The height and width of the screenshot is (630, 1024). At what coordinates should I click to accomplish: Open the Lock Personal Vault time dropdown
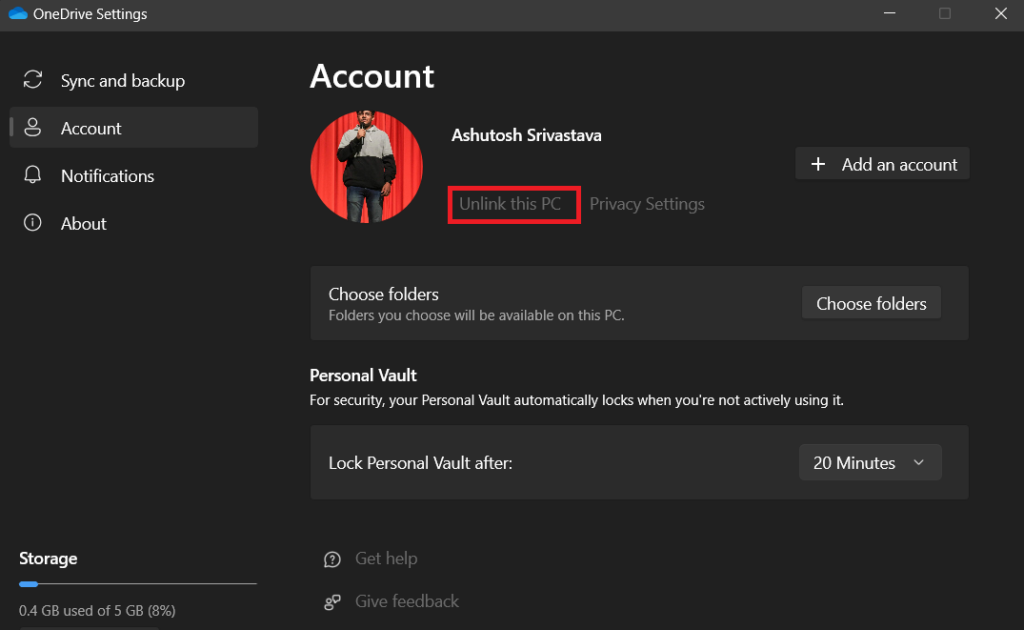[869, 462]
